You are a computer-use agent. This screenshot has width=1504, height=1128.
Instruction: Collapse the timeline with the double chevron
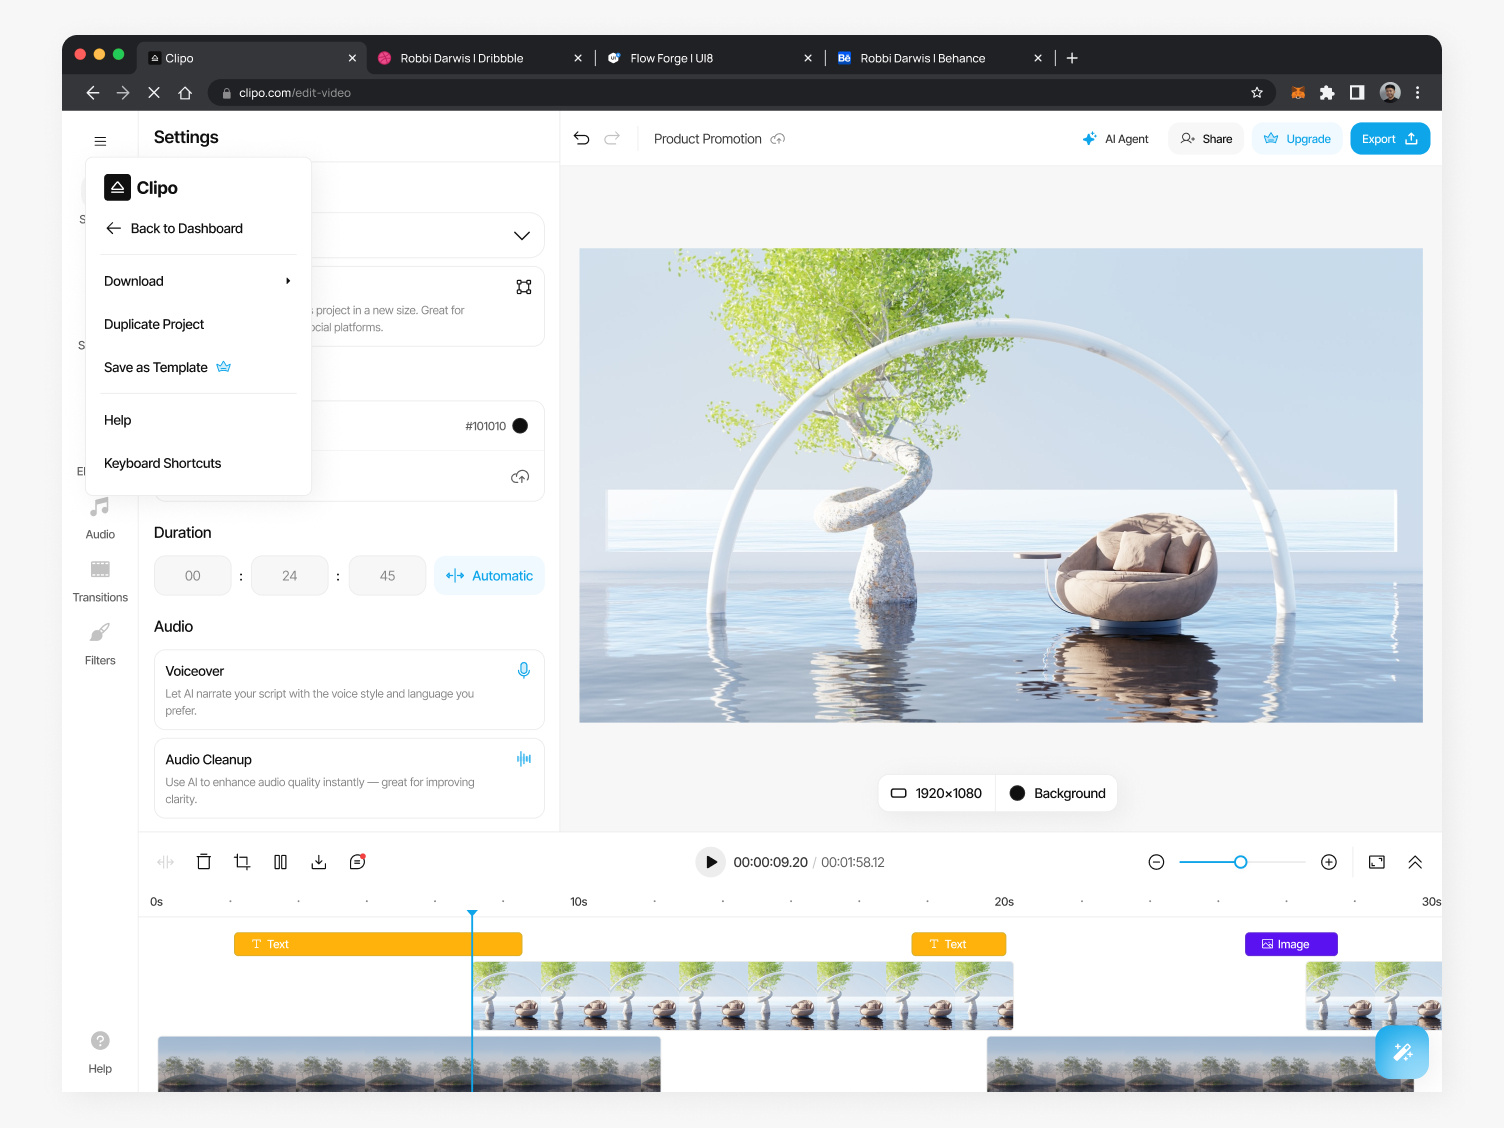tap(1415, 861)
